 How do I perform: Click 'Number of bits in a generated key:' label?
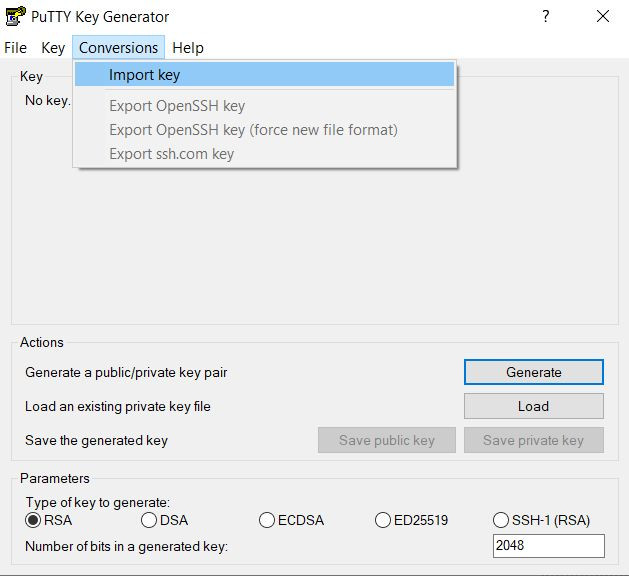126,546
